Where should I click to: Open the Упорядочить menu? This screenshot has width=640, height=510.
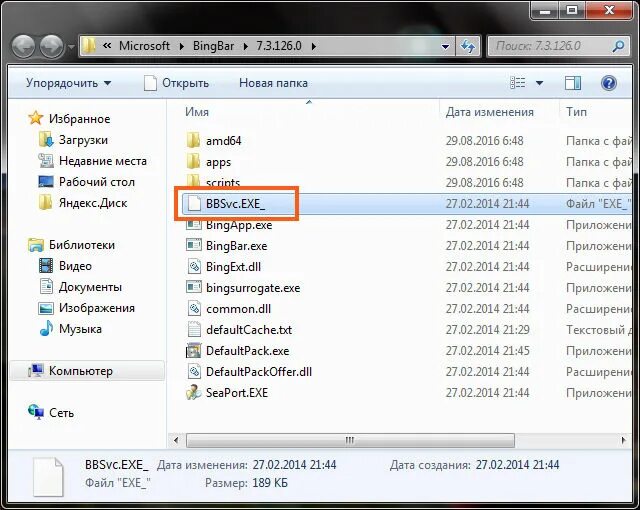(68, 83)
